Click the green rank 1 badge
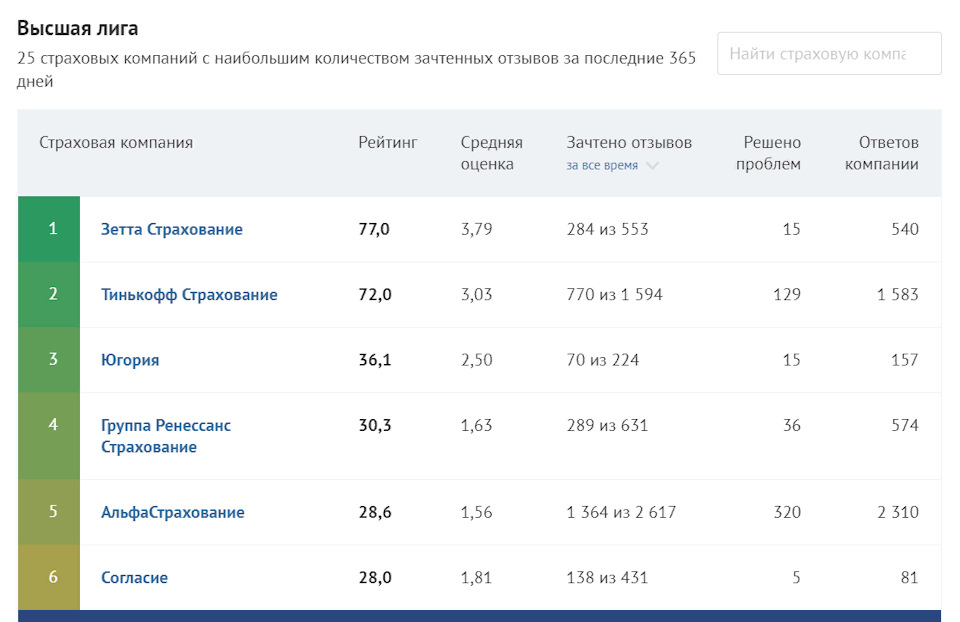The width and height of the screenshot is (960, 622). (x=53, y=229)
